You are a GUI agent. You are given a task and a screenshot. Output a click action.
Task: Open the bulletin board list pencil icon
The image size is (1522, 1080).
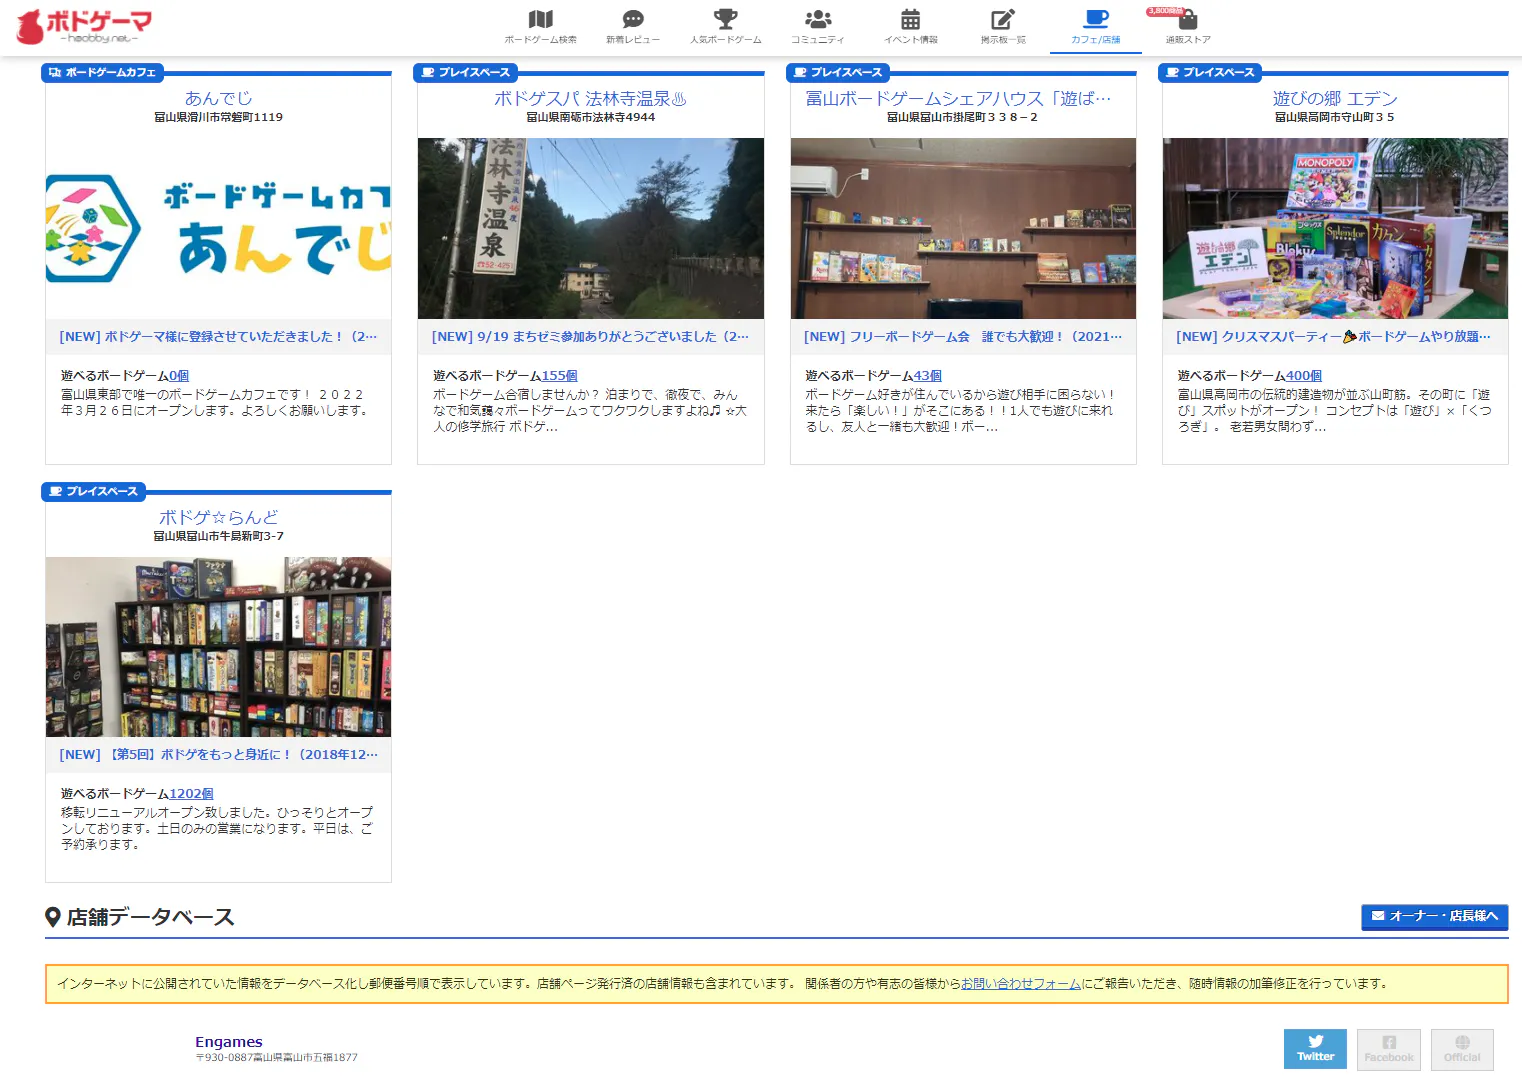pos(1002,20)
